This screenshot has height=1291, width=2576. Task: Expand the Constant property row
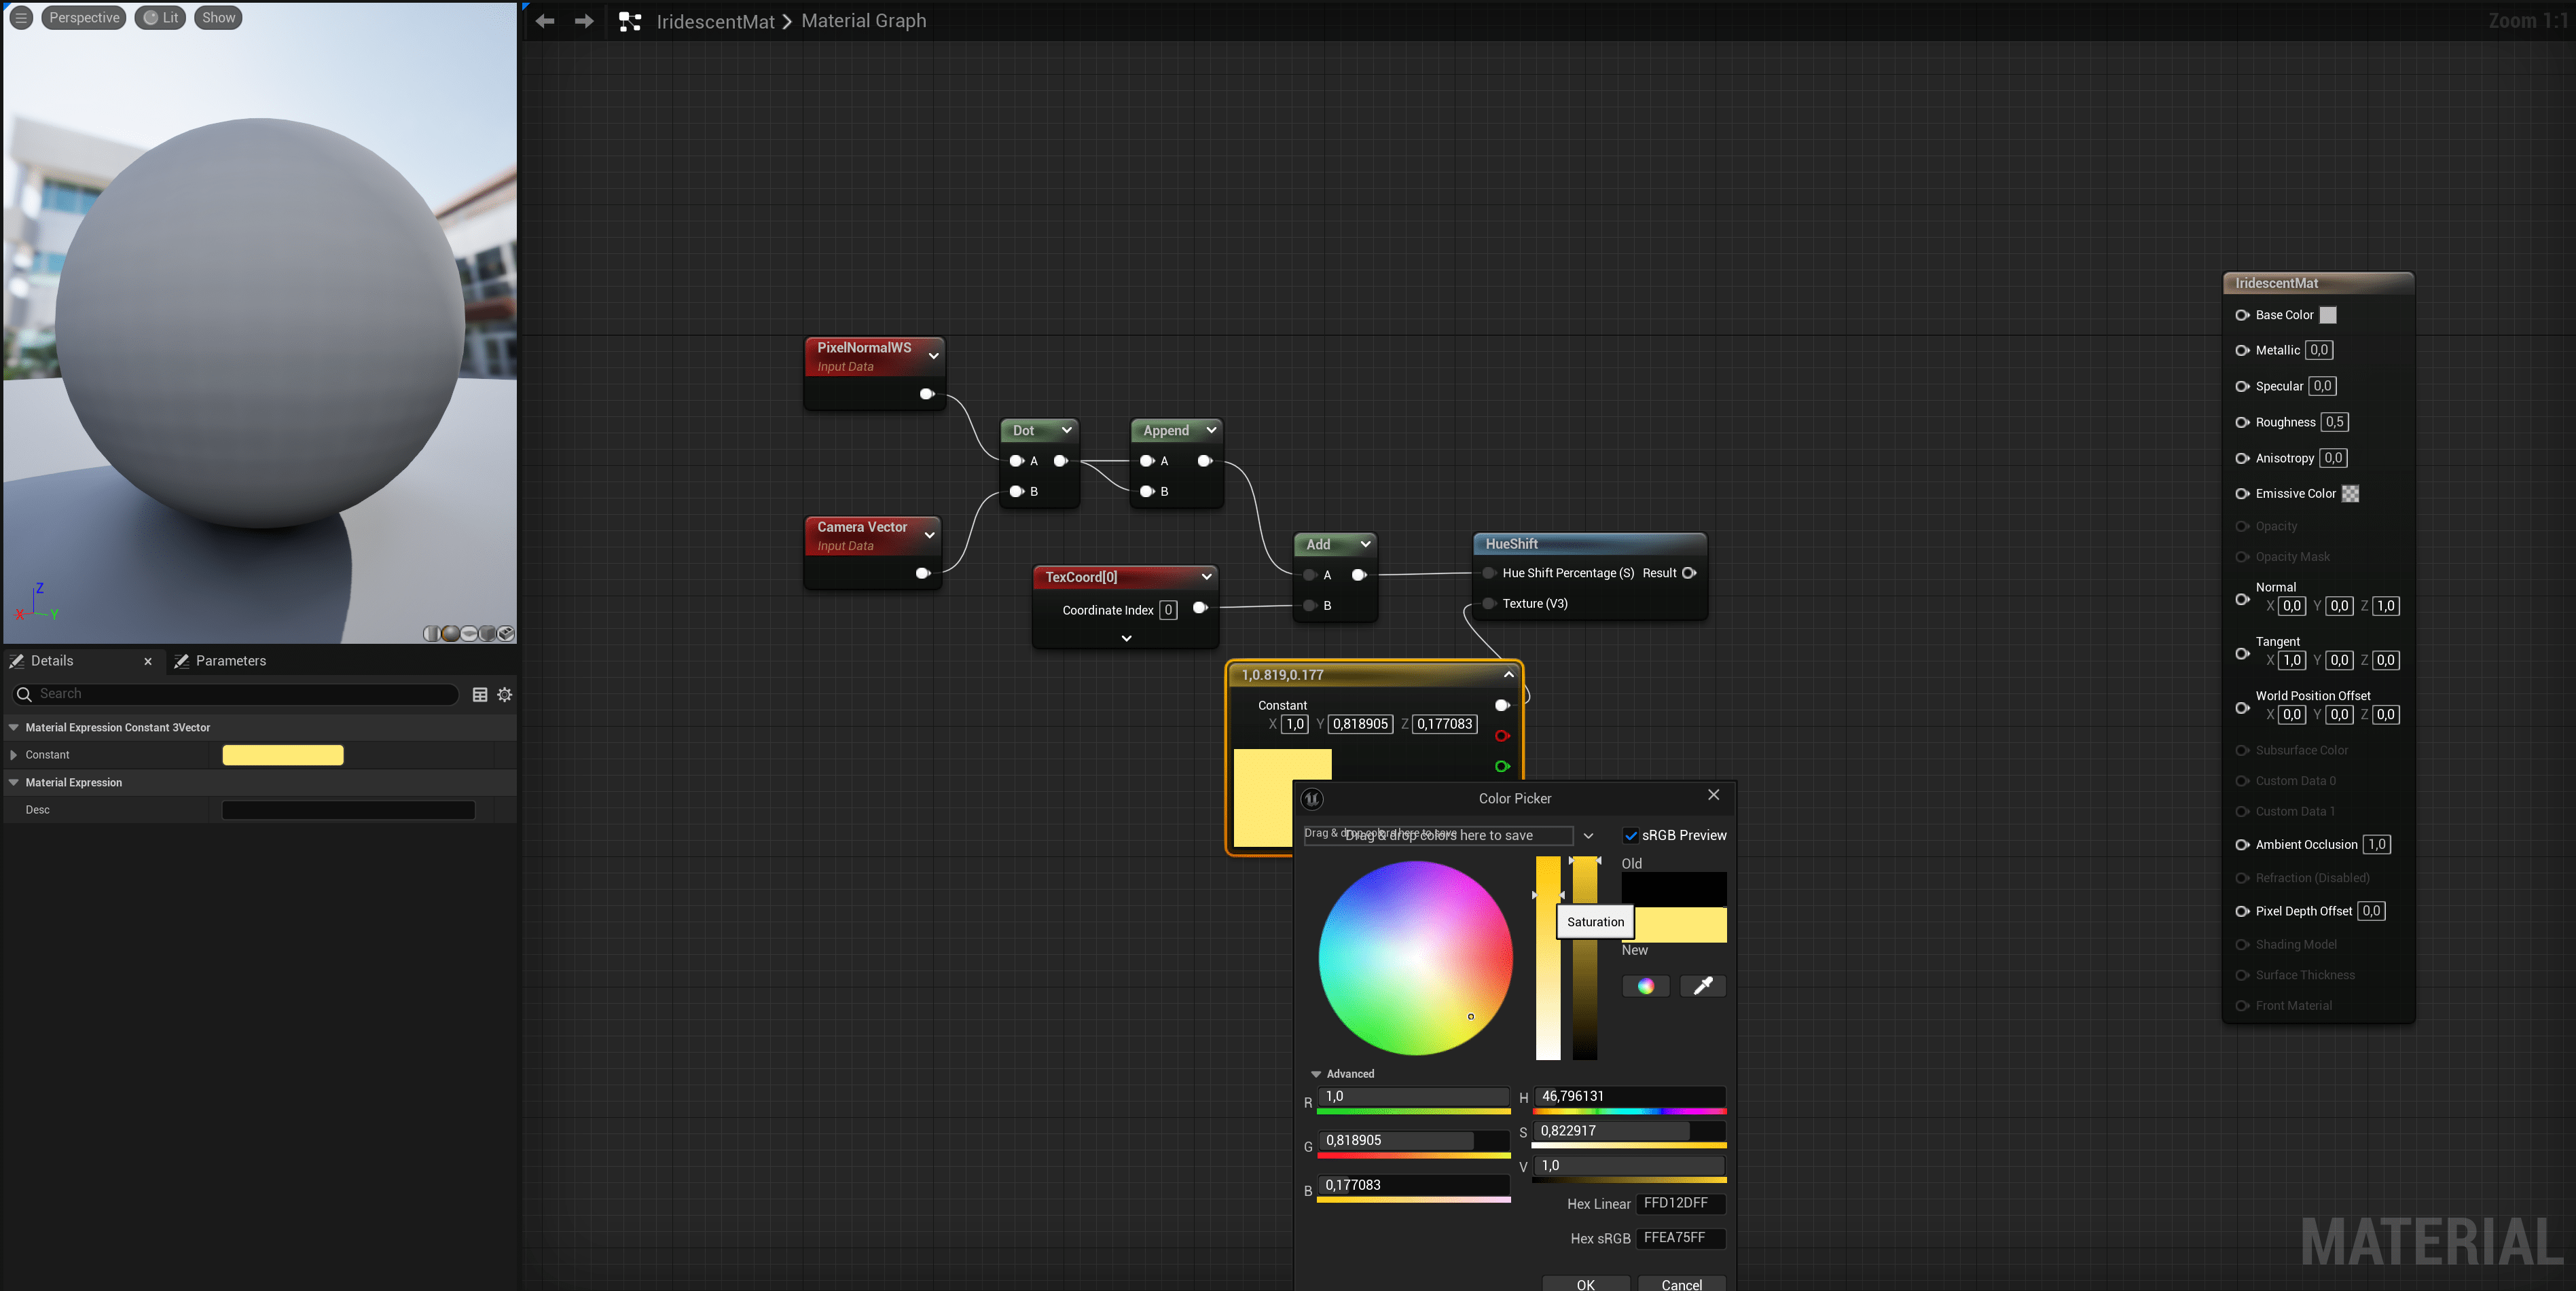pyautogui.click(x=14, y=755)
